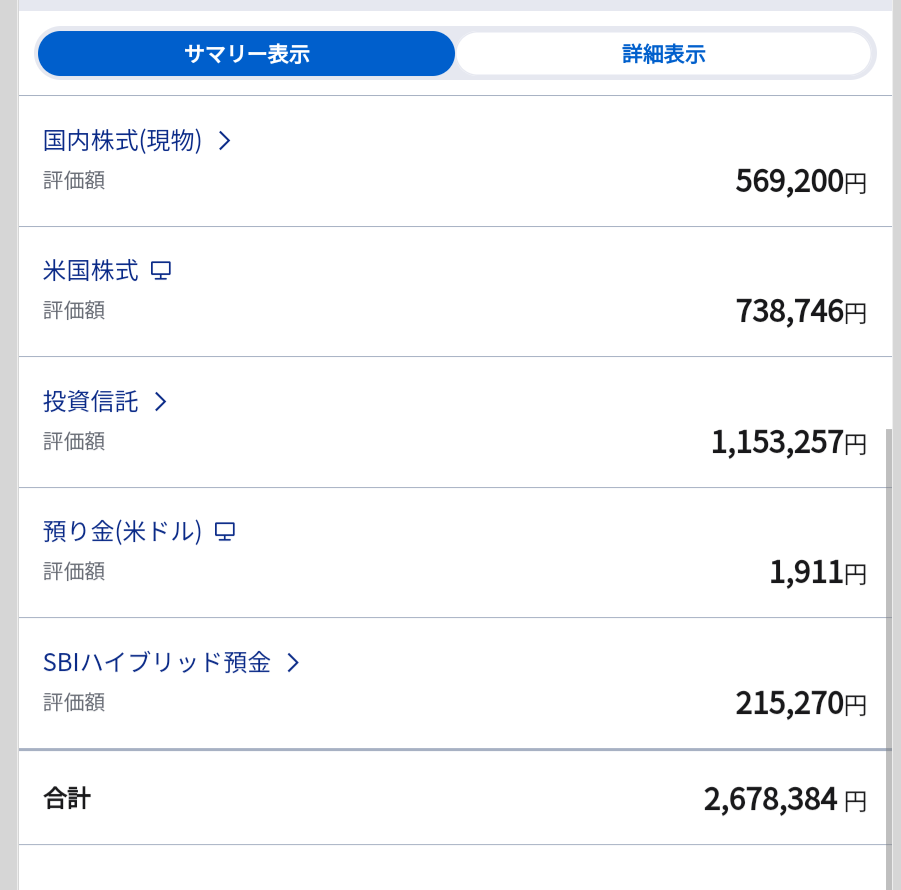This screenshot has height=890, width=901.
Task: Click total amount 2,678,384 円
Action: point(785,800)
